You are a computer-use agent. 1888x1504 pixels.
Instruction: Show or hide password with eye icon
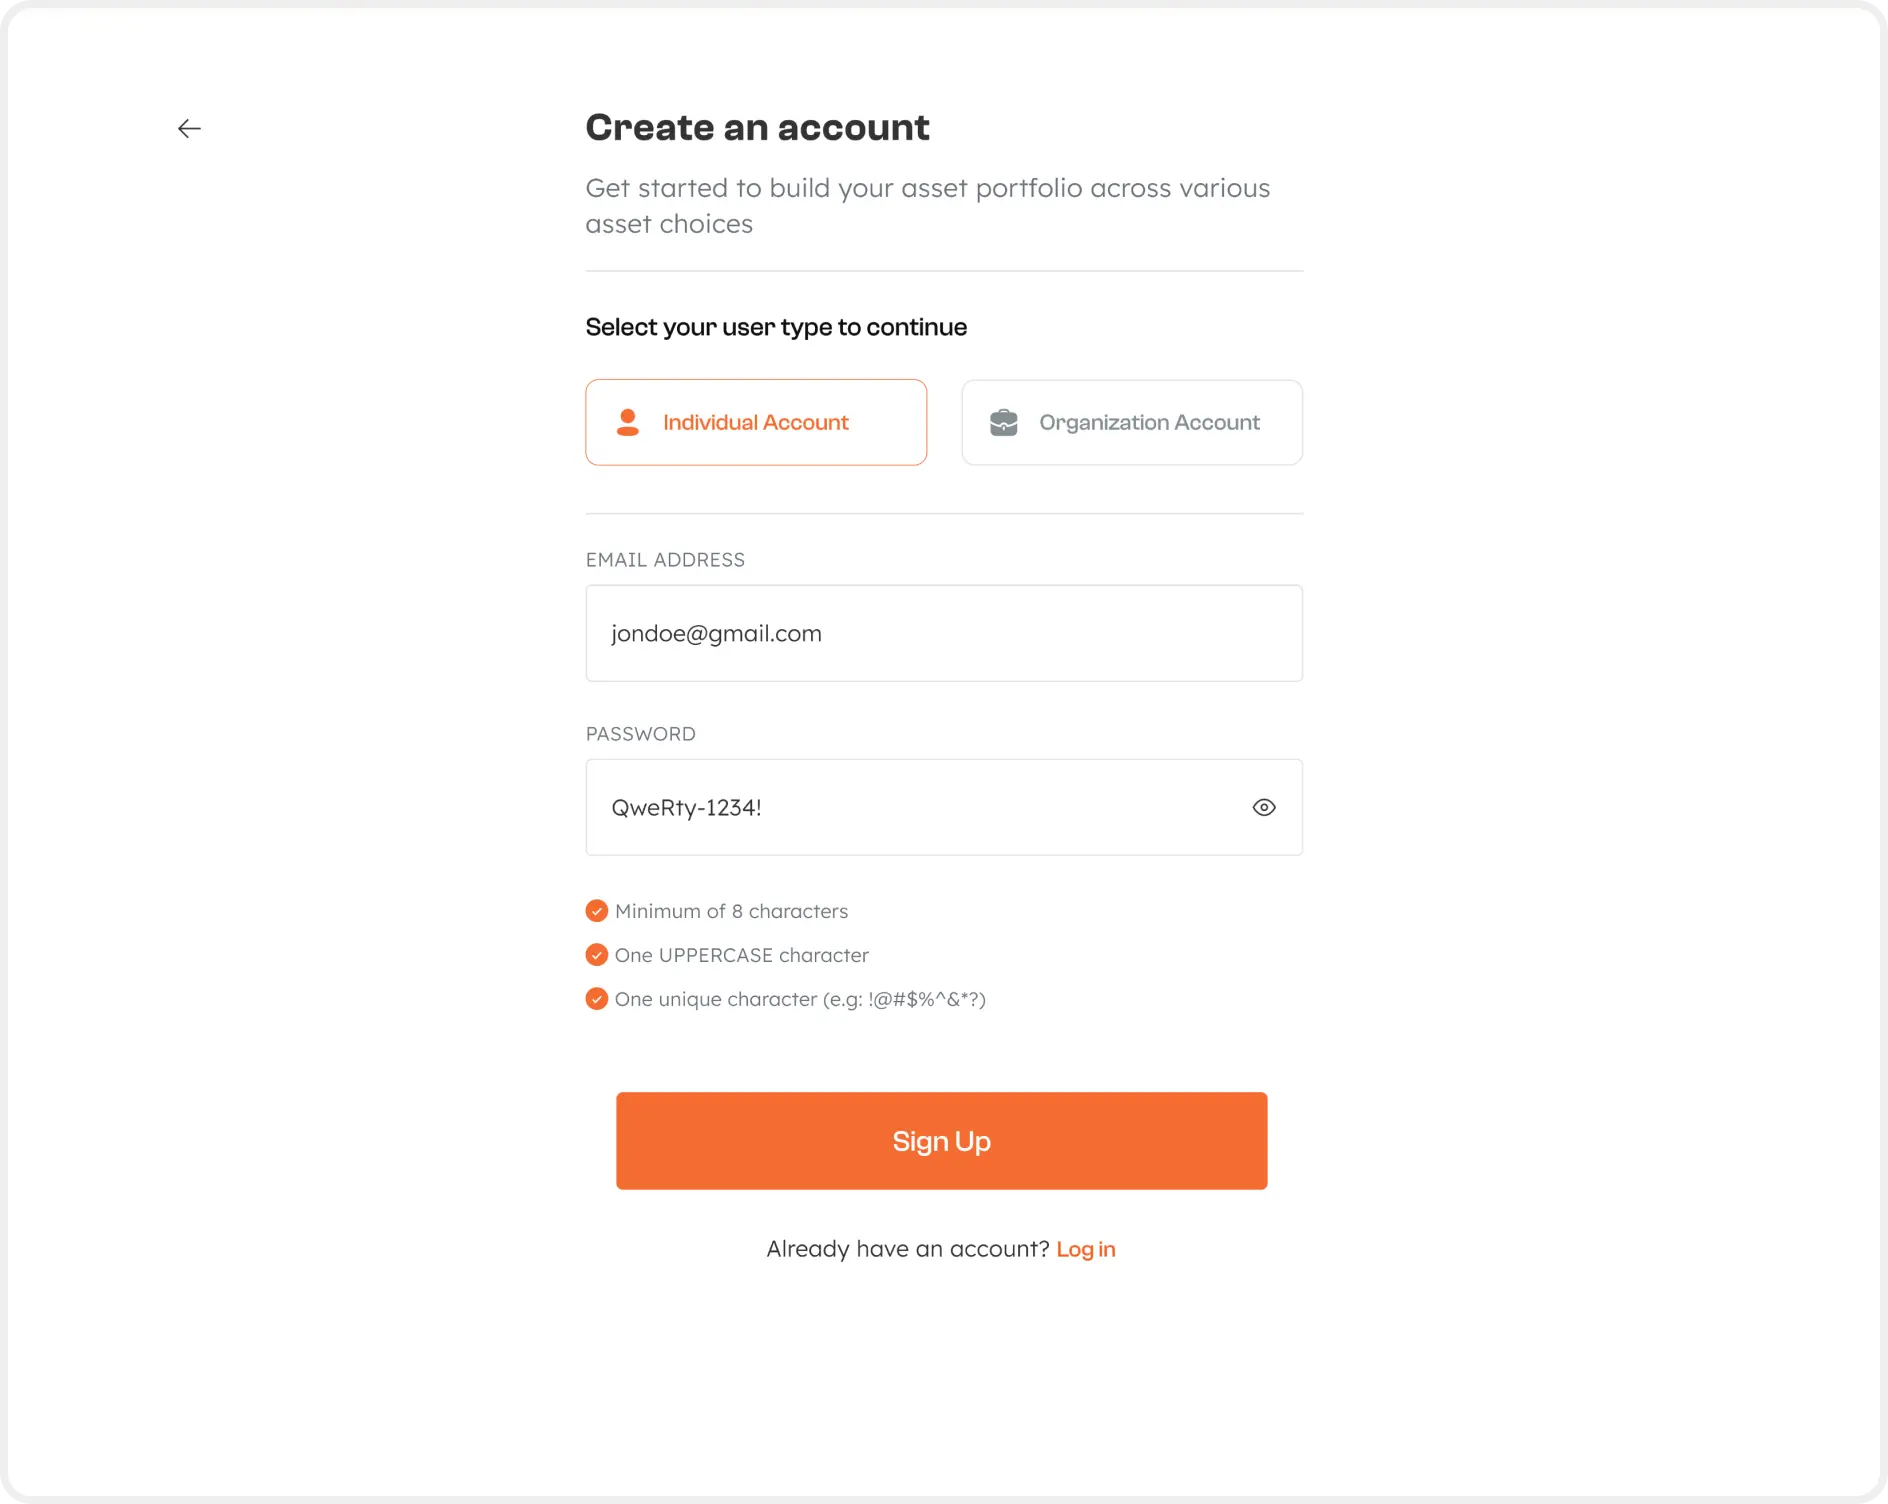point(1264,807)
